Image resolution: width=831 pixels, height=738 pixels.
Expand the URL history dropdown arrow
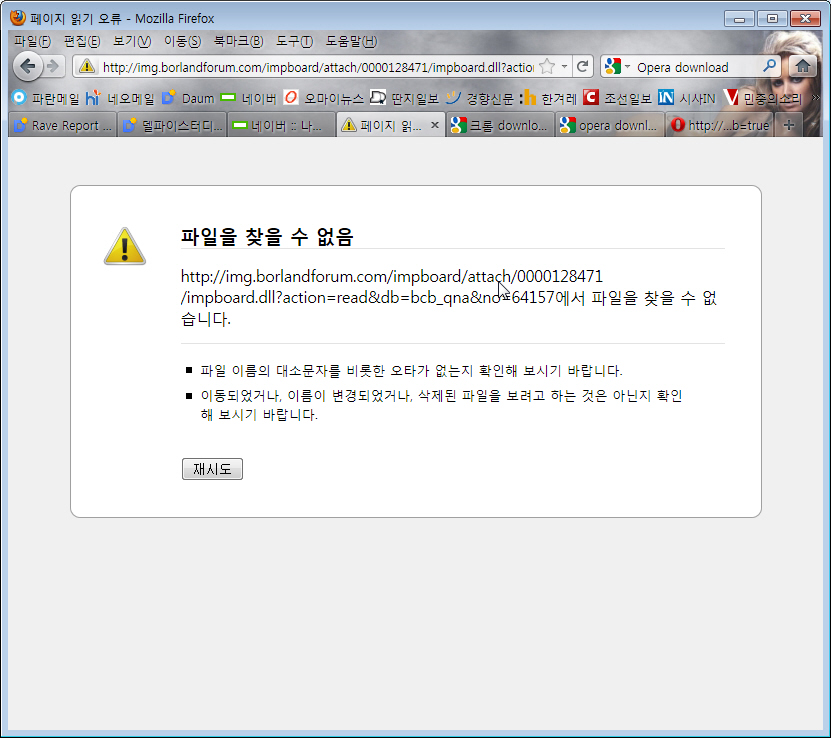tap(564, 67)
